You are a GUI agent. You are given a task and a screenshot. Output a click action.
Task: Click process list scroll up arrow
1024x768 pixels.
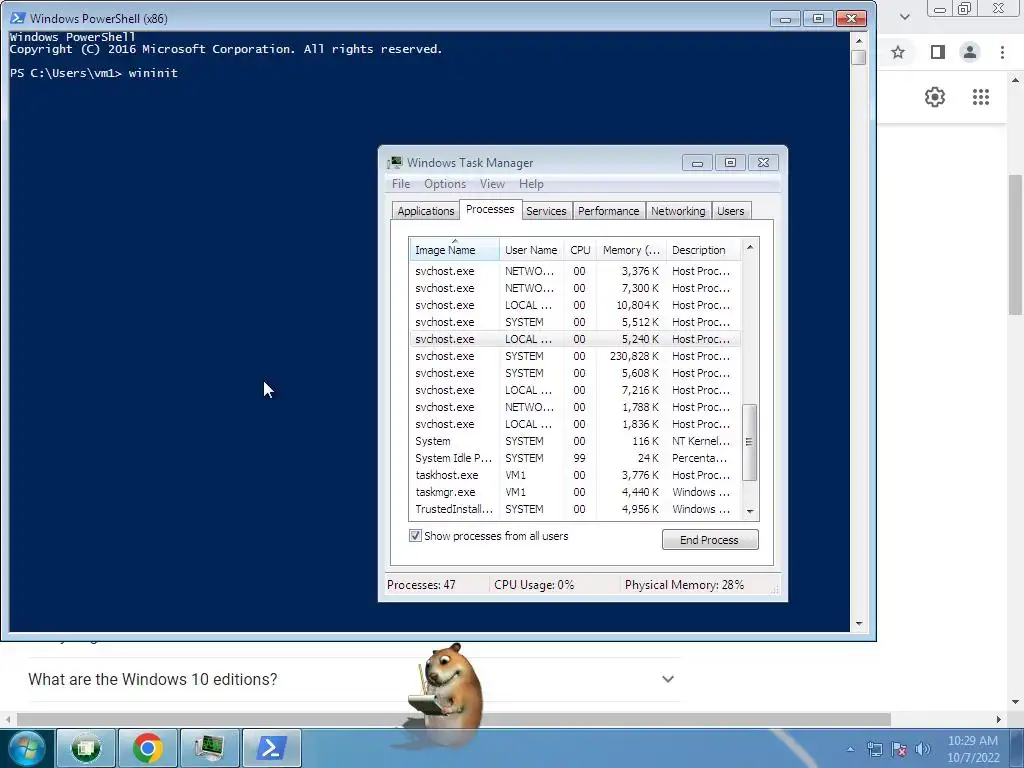pyautogui.click(x=750, y=248)
